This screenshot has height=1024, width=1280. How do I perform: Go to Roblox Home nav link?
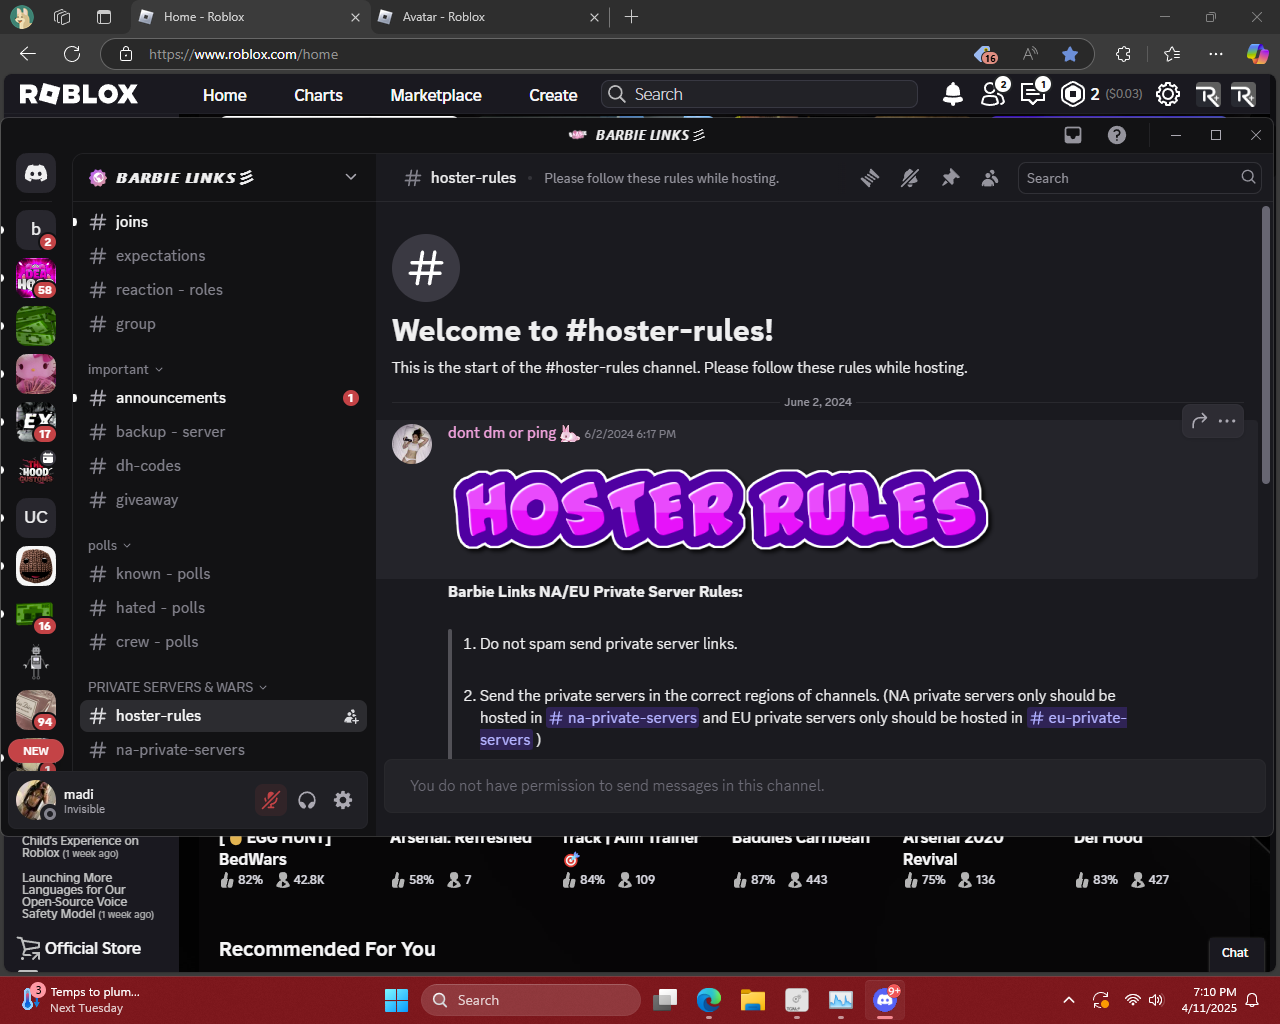coord(225,95)
